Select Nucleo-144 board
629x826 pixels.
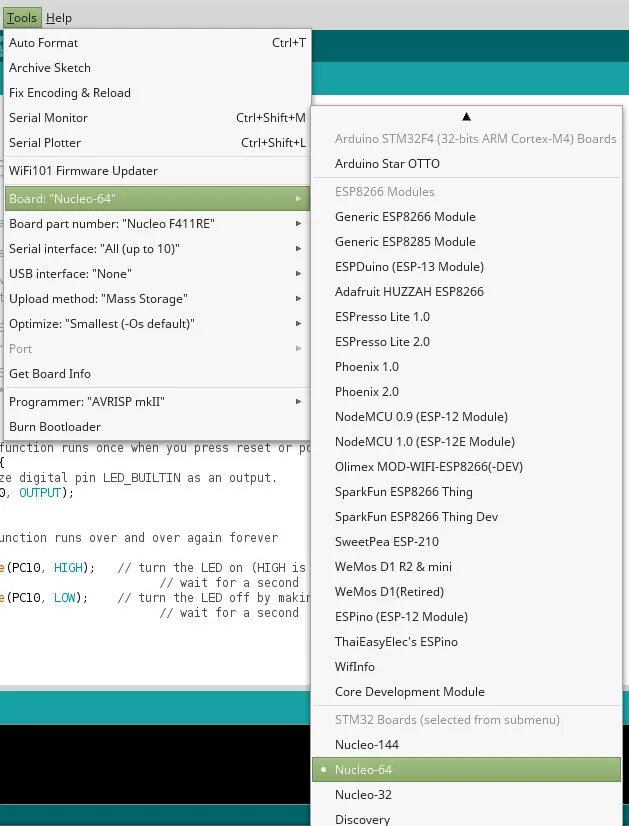[467, 745]
